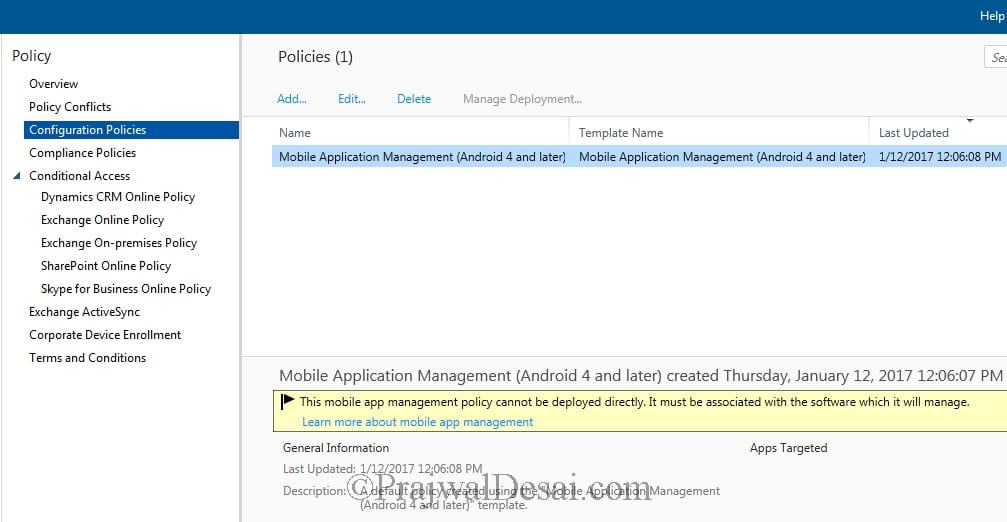Click Manage Deployment... button

[x=522, y=99]
